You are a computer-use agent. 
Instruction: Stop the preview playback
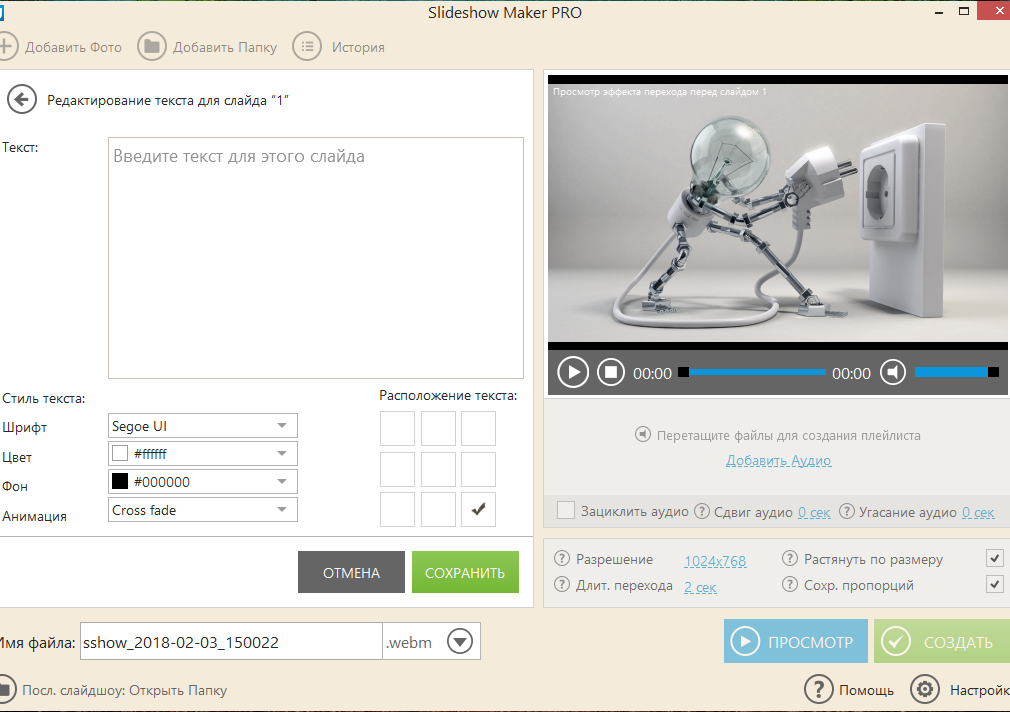click(x=611, y=372)
